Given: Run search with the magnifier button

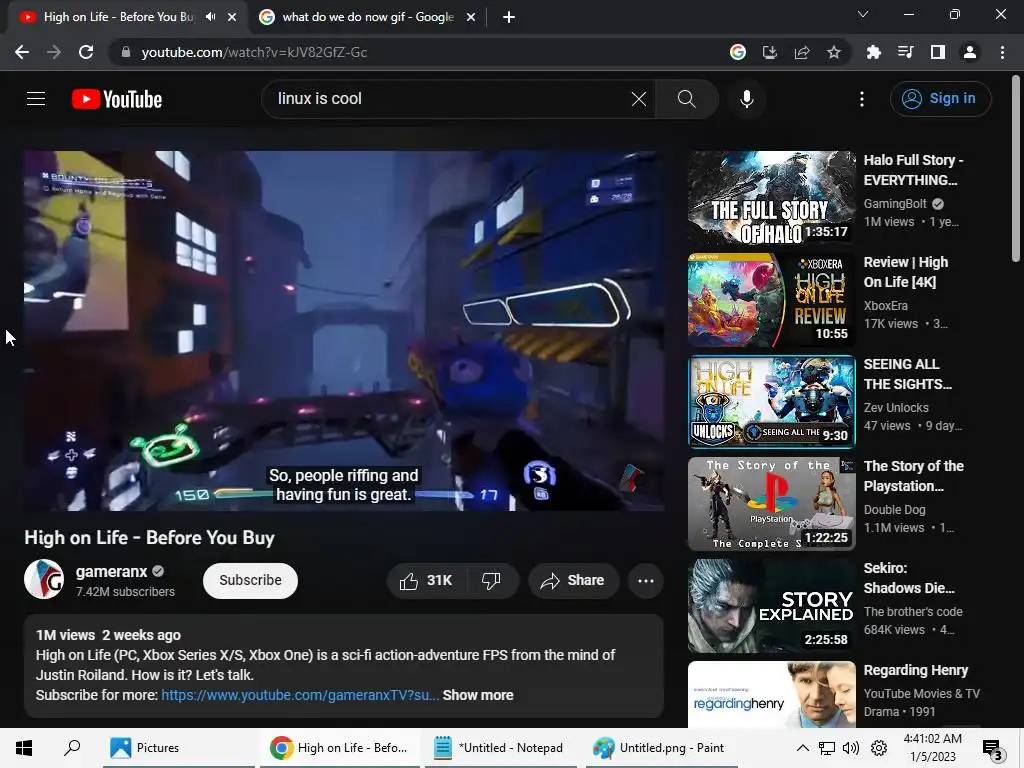Looking at the screenshot, I should point(686,99).
